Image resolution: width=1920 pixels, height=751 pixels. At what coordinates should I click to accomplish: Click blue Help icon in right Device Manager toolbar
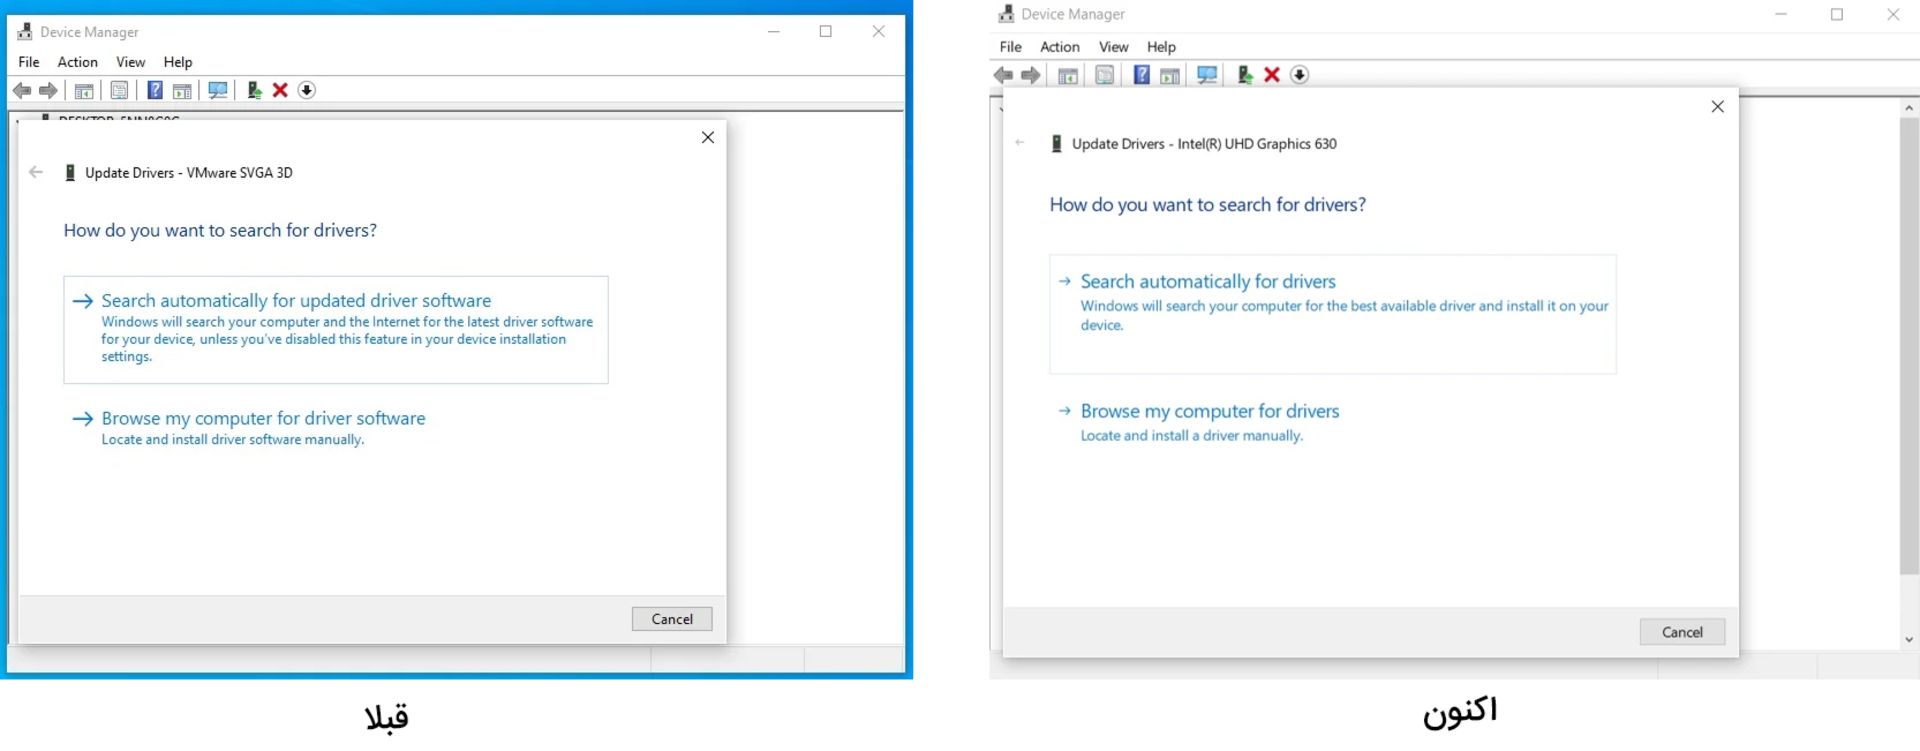1142,75
